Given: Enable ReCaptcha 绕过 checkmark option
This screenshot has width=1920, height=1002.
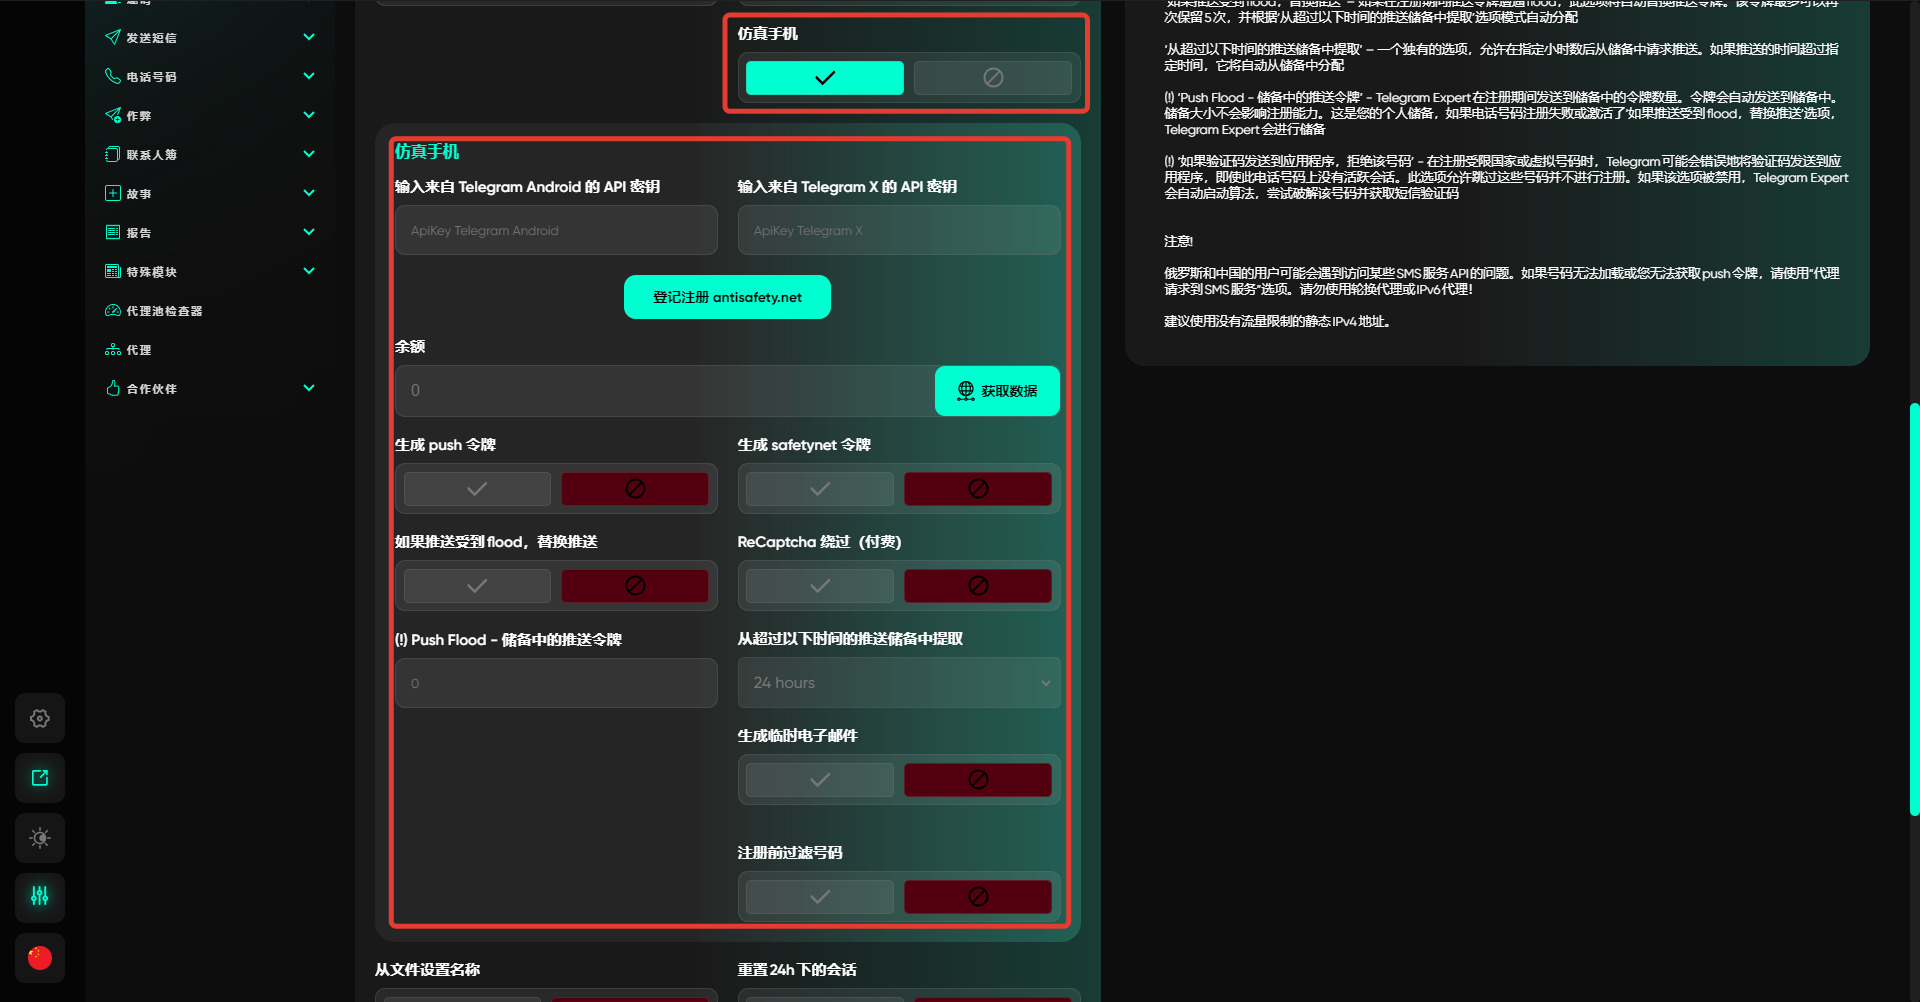Looking at the screenshot, I should coord(819,586).
